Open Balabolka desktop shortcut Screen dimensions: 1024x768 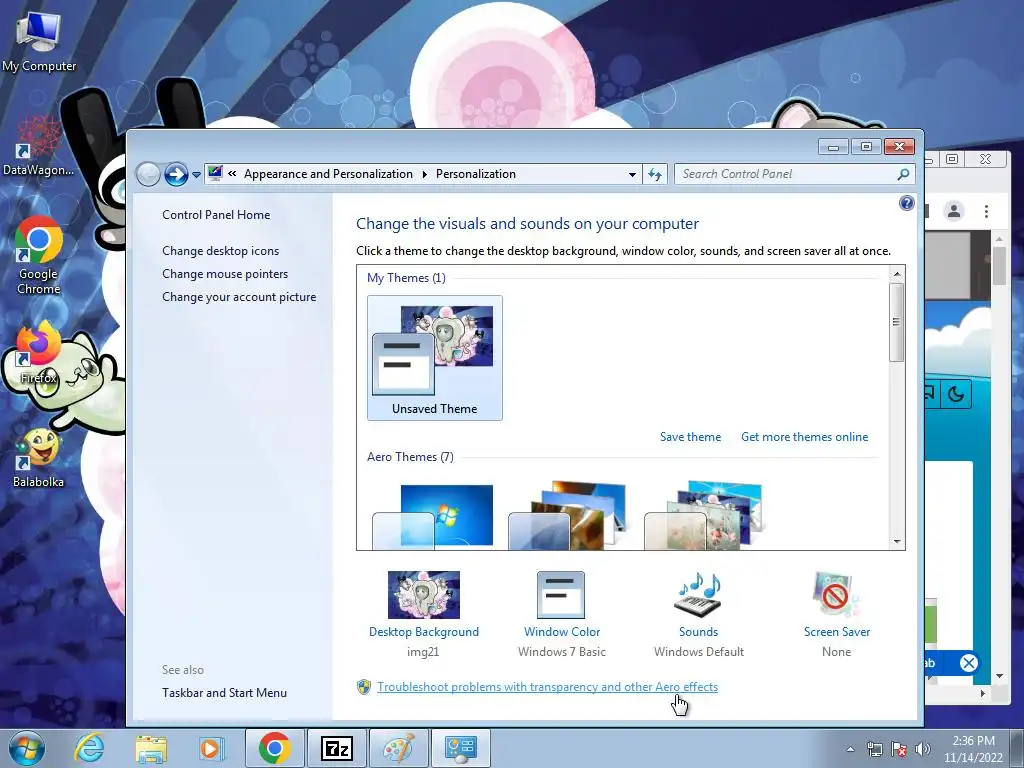pos(39,459)
